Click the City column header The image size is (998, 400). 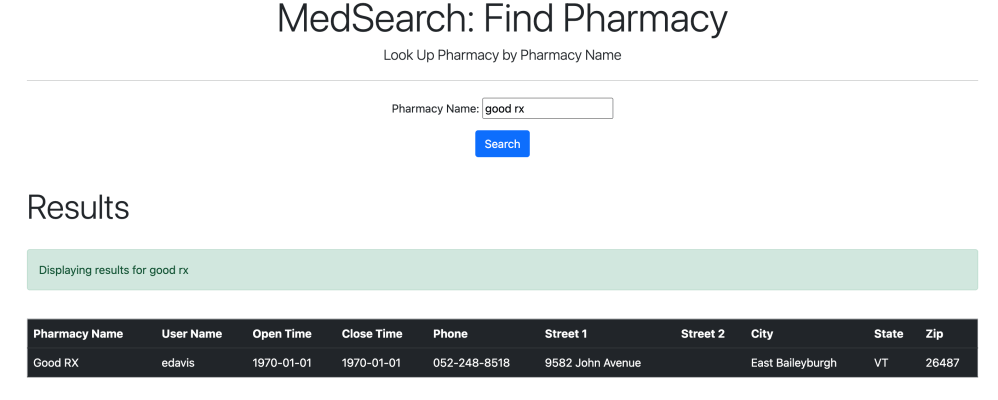coord(762,334)
